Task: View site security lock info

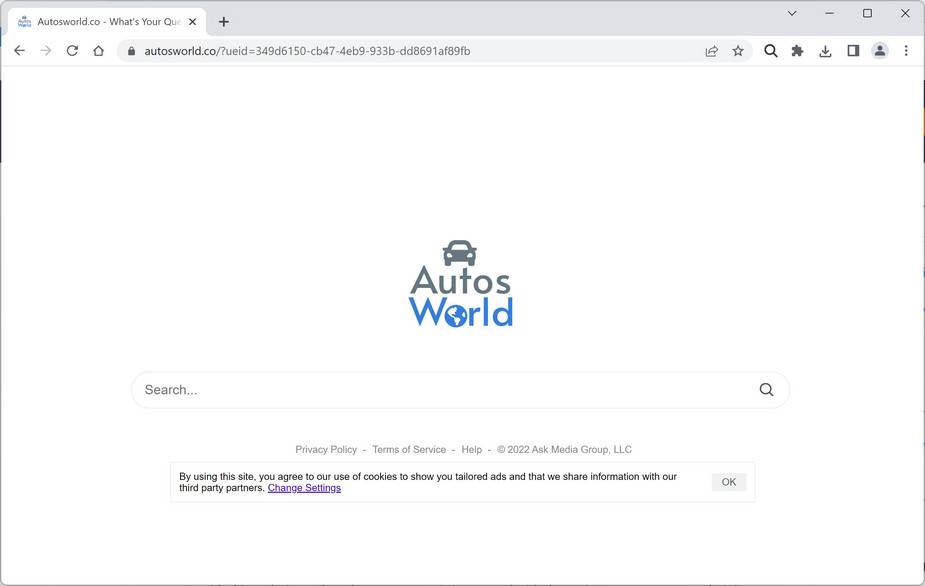Action: pos(132,51)
